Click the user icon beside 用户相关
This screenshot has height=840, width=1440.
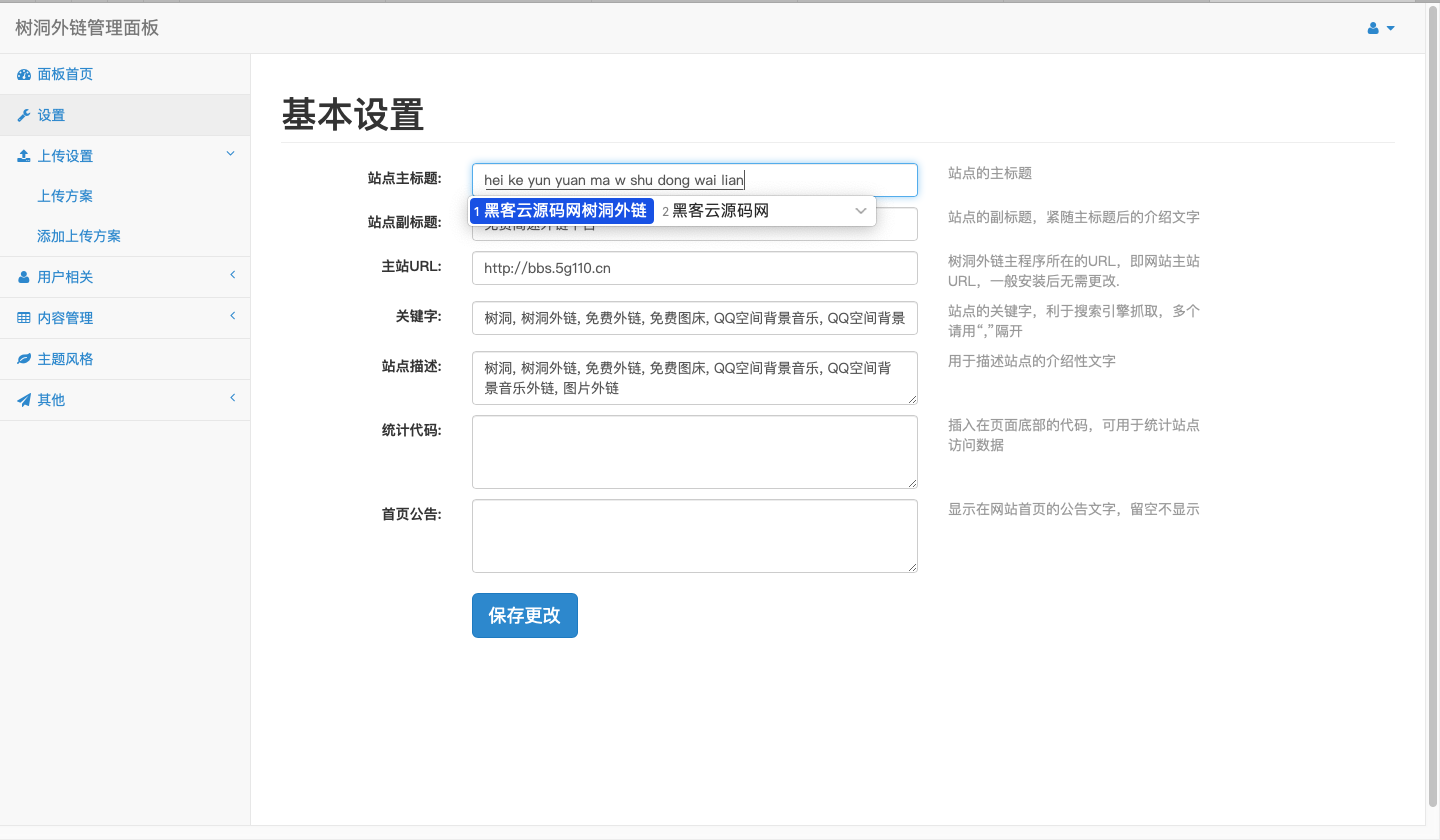click(x=24, y=277)
